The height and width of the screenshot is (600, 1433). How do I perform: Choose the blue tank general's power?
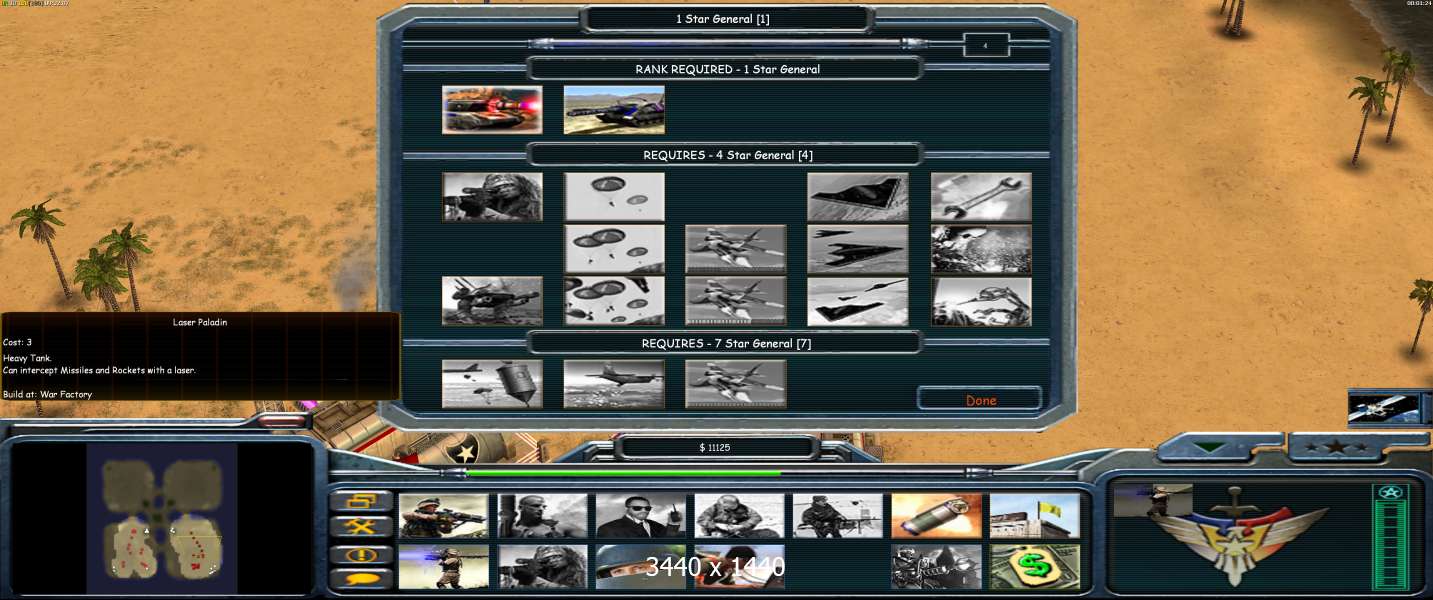[x=614, y=110]
